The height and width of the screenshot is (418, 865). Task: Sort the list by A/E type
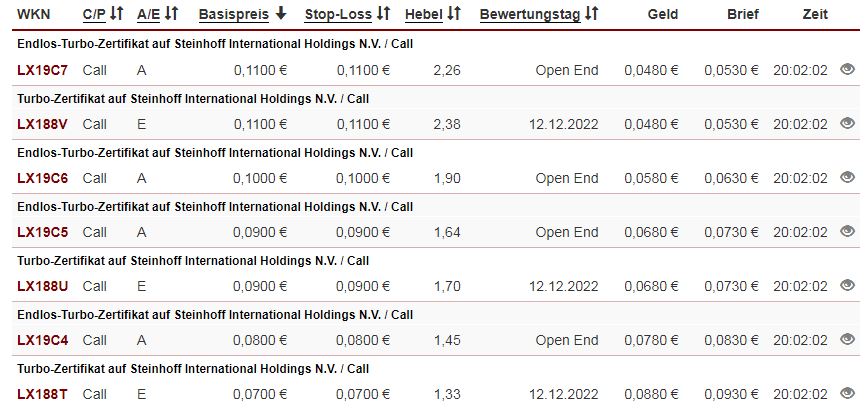coord(158,15)
